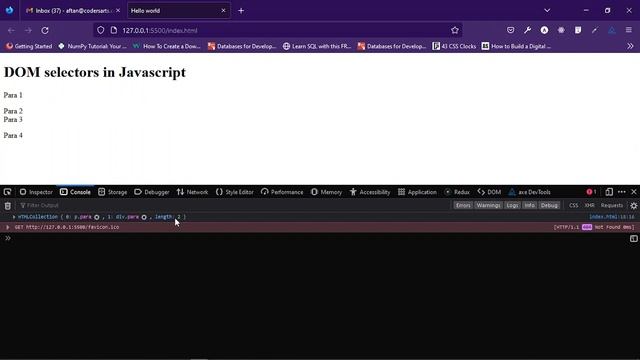Viewport: 640px width, 360px height.
Task: Open the tracking protection shield icon
Action: 100,30
